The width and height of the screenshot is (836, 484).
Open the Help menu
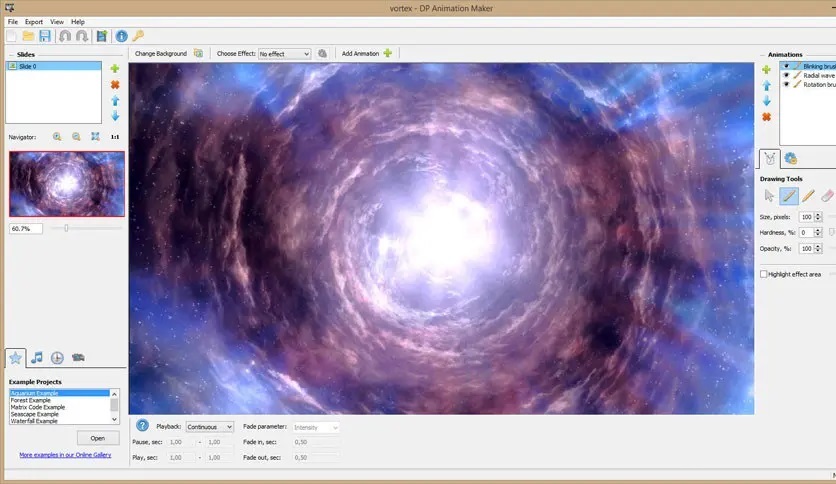(x=78, y=22)
